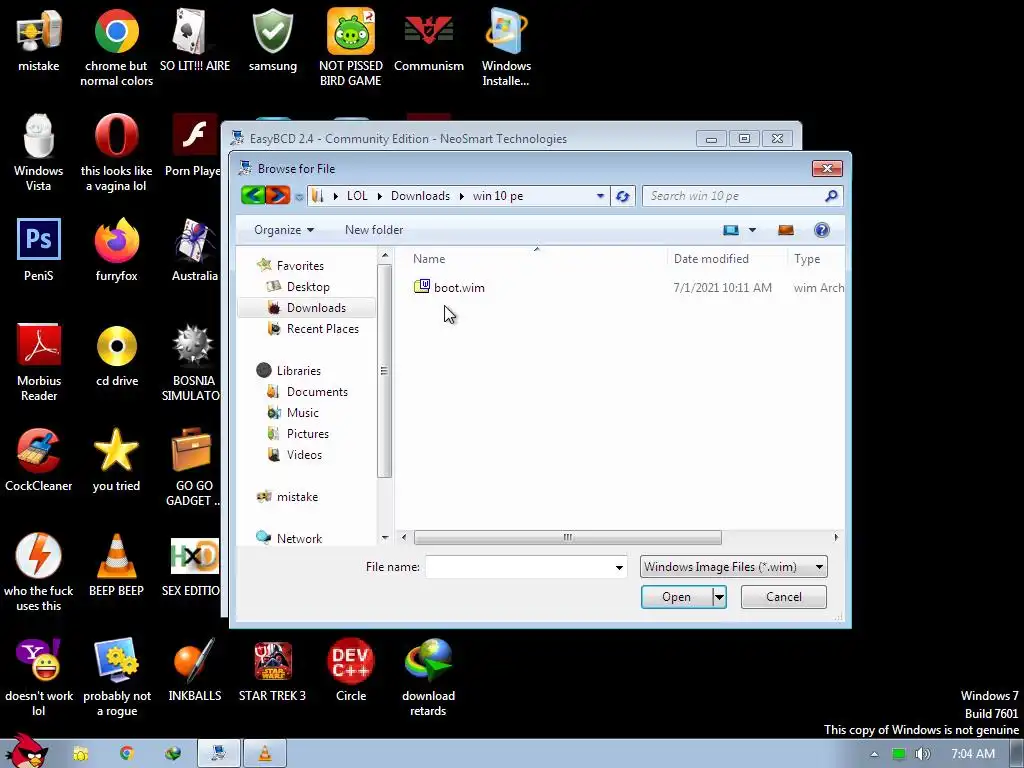Open Music library
The width and height of the screenshot is (1024, 768).
(302, 413)
